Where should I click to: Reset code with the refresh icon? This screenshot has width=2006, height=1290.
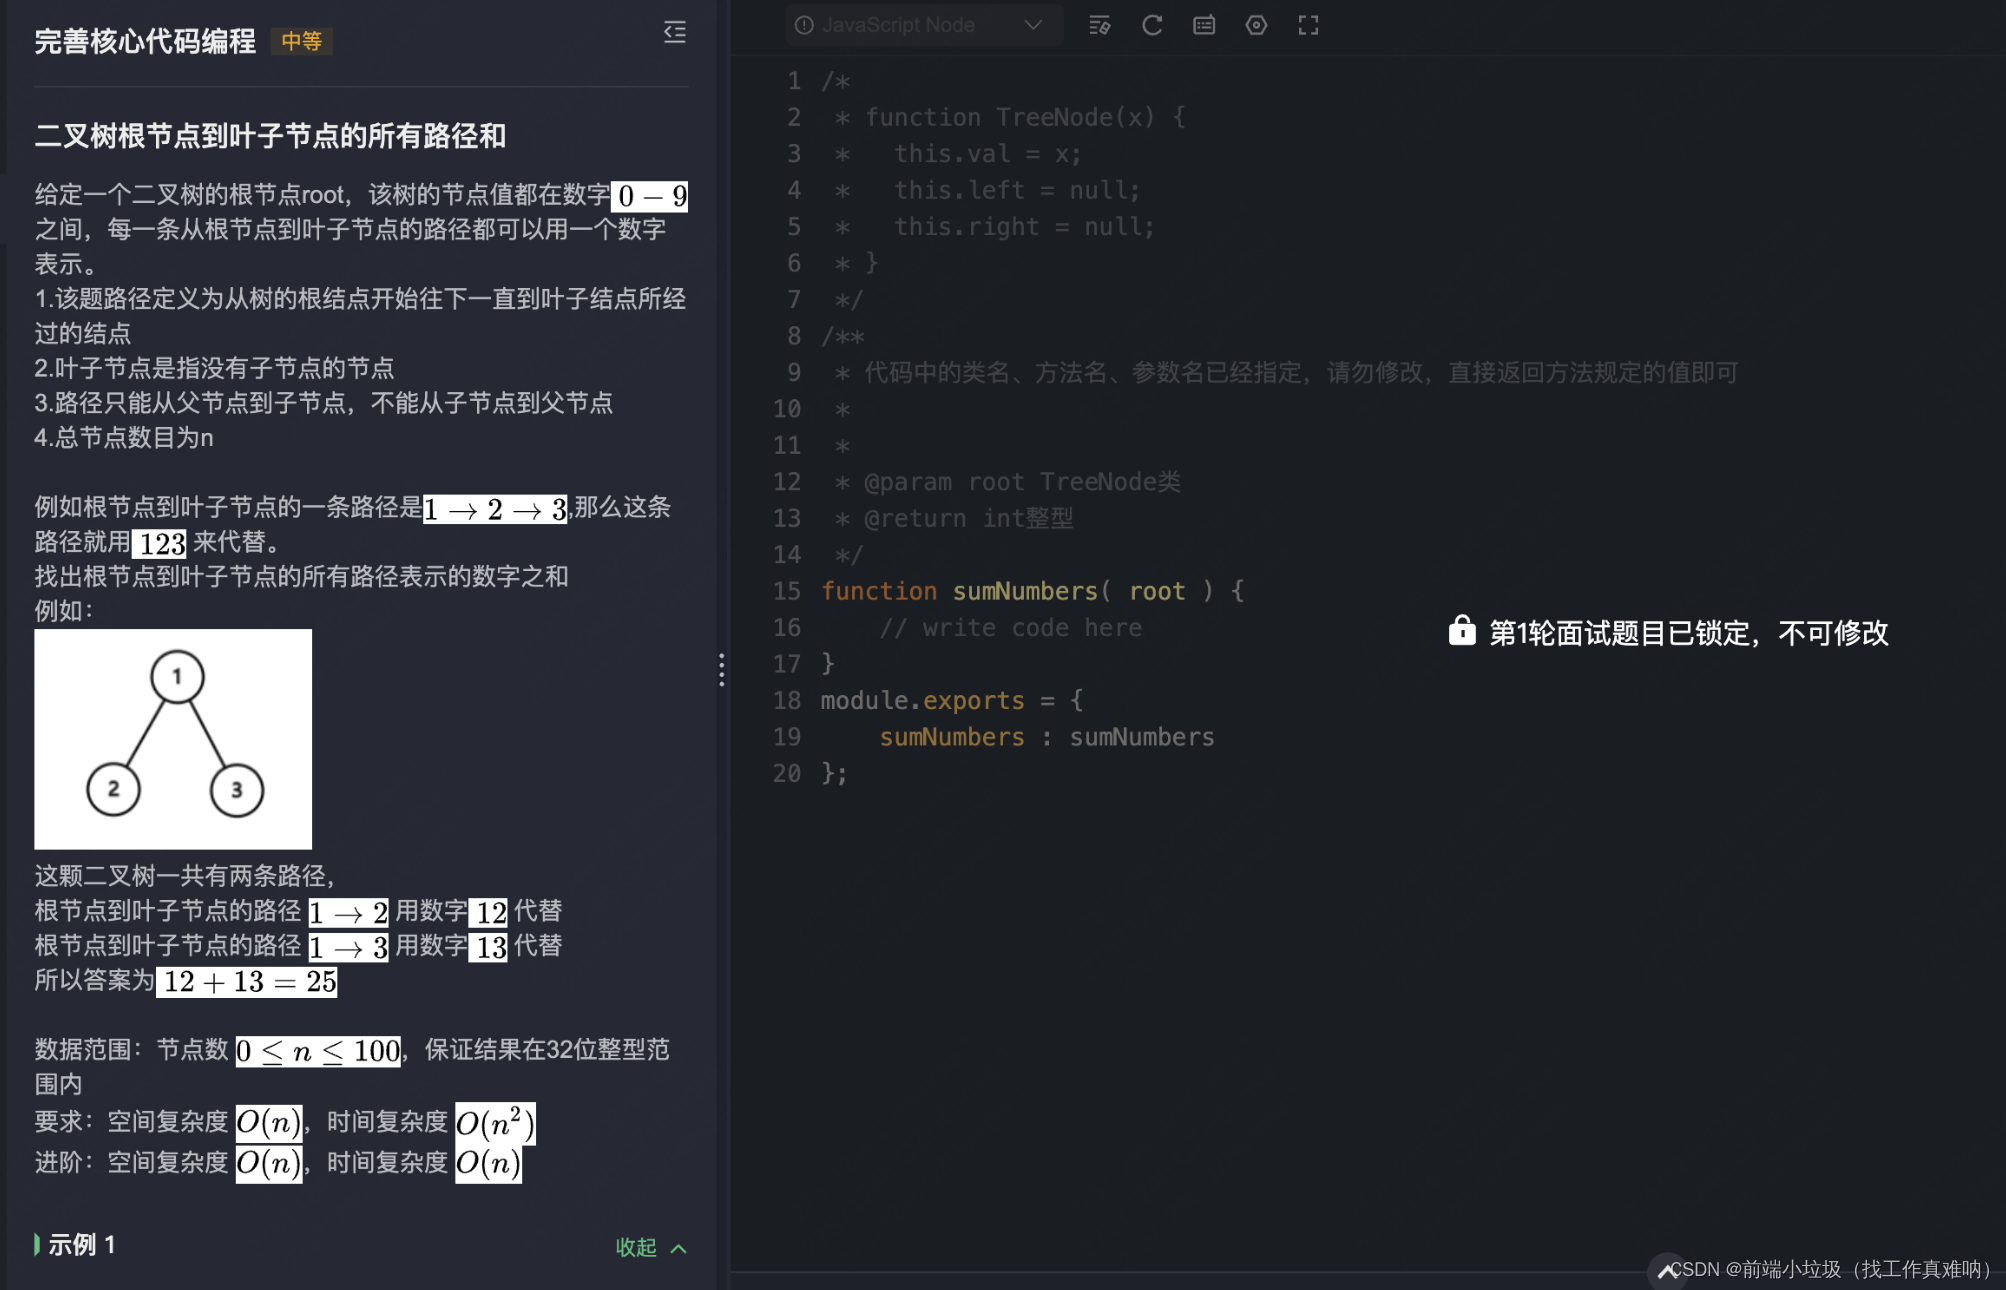click(1152, 26)
